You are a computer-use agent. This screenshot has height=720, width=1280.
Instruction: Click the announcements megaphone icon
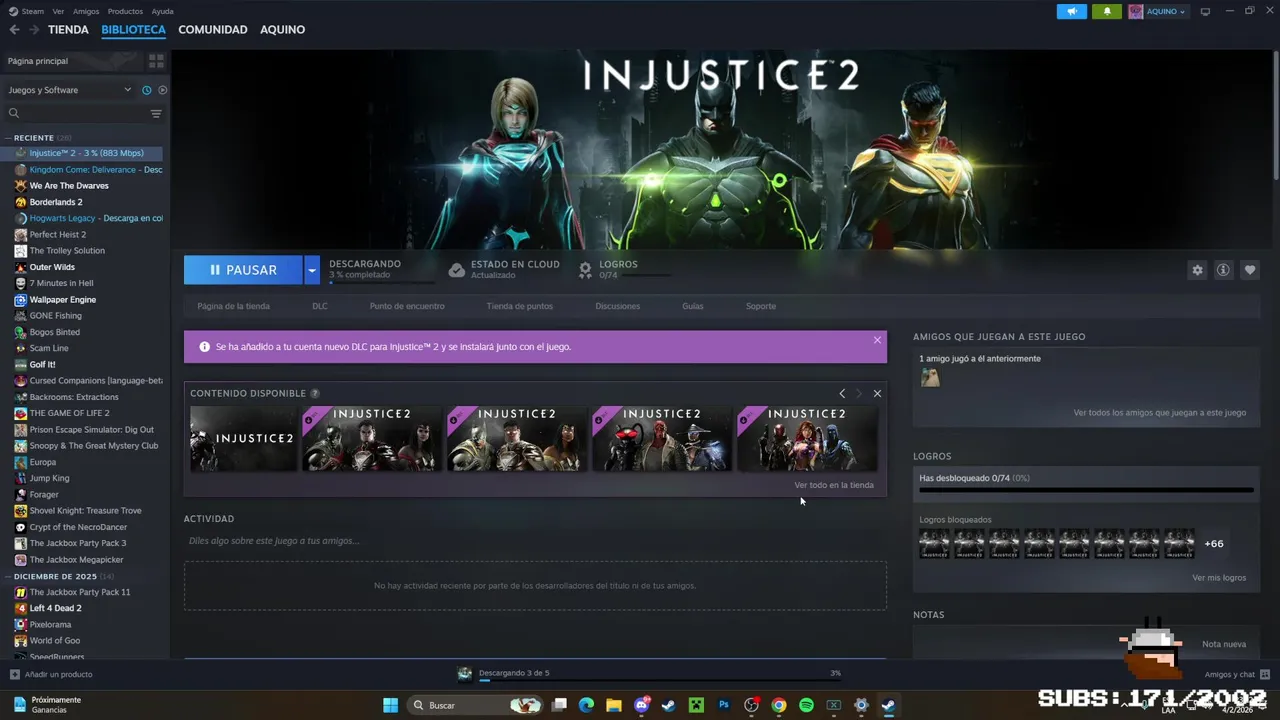pyautogui.click(x=1071, y=11)
